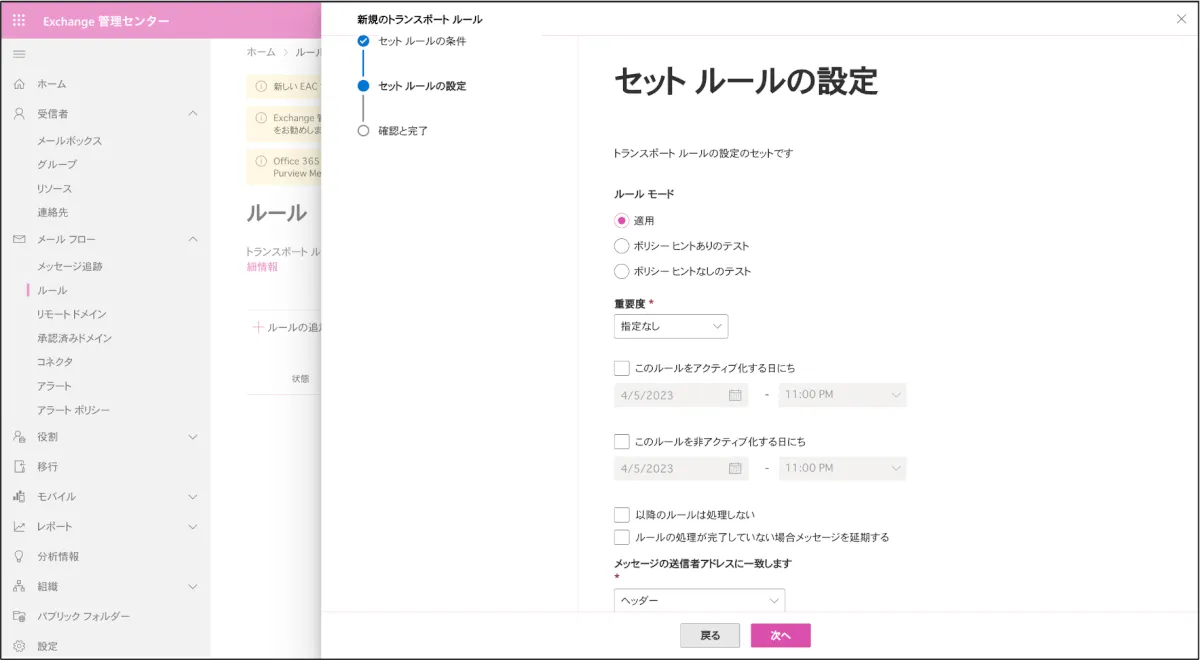Click the Settings gear icon in sidebar

coord(19,646)
